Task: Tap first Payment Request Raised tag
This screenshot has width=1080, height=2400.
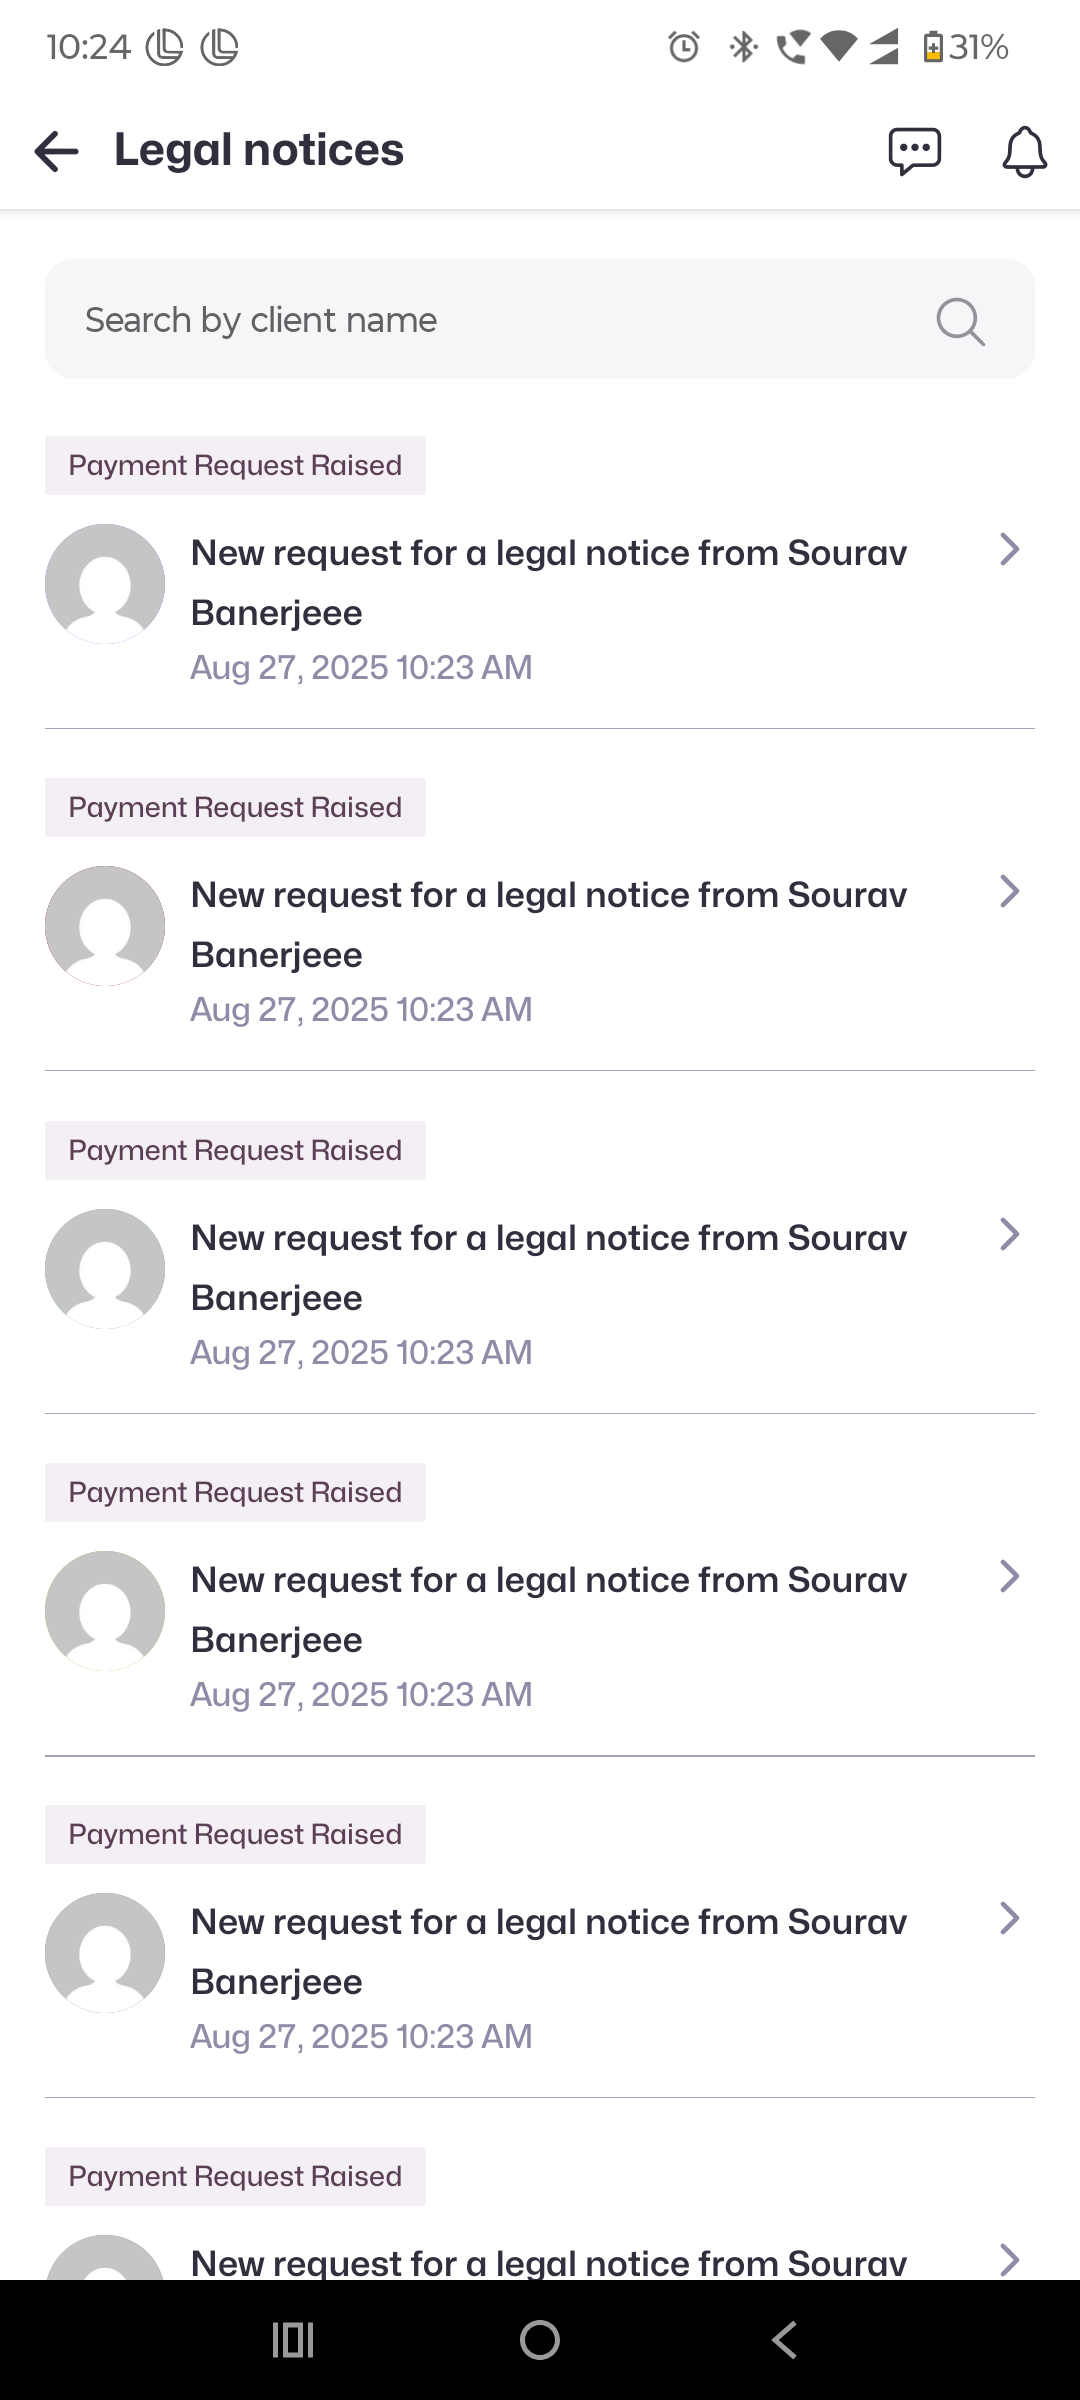Action: (x=235, y=466)
